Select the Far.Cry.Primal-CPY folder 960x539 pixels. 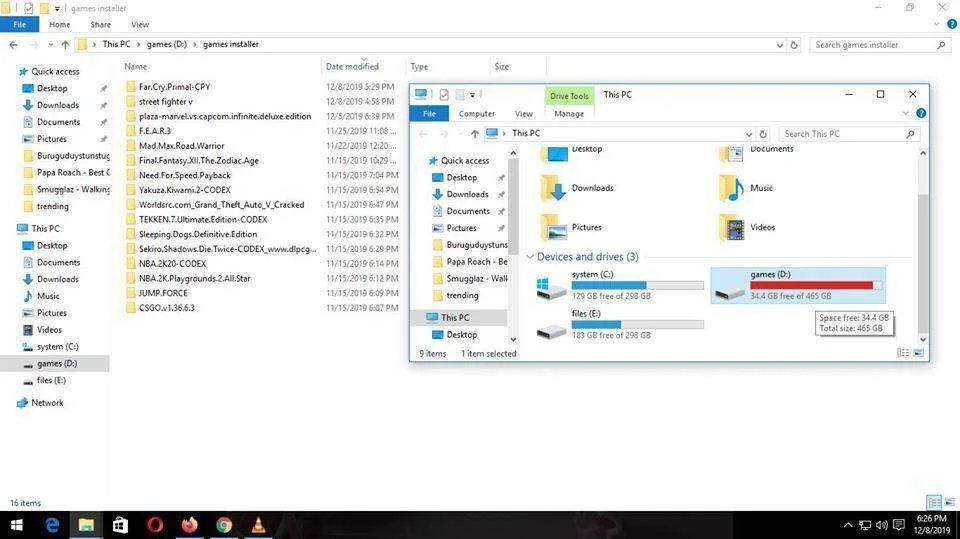174,87
